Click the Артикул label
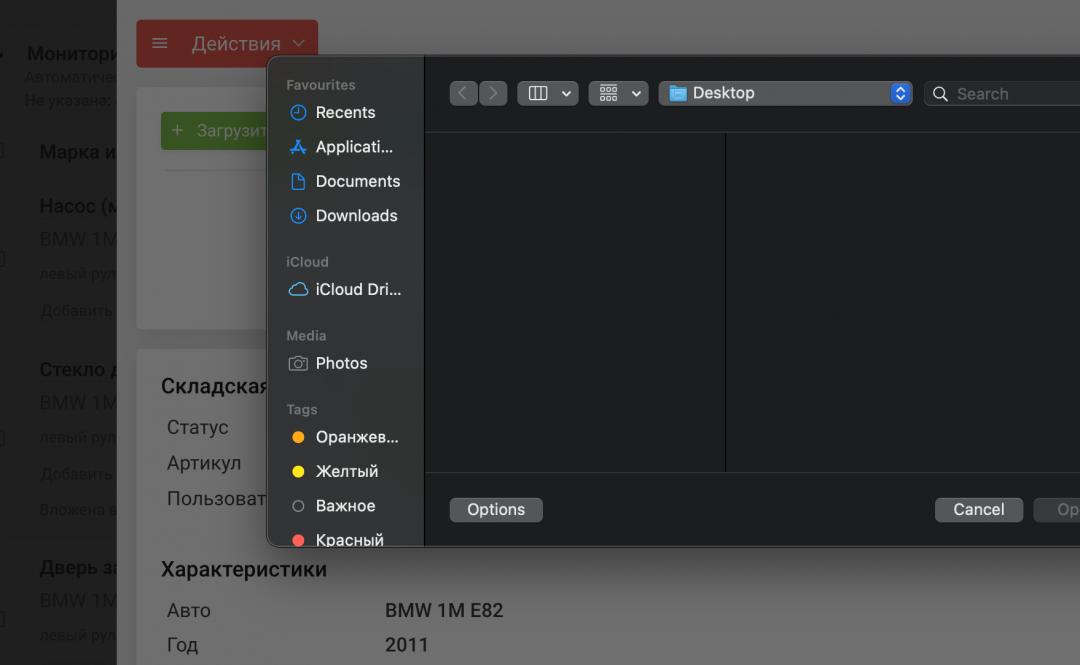Image resolution: width=1080 pixels, height=665 pixels. pyautogui.click(x=204, y=463)
